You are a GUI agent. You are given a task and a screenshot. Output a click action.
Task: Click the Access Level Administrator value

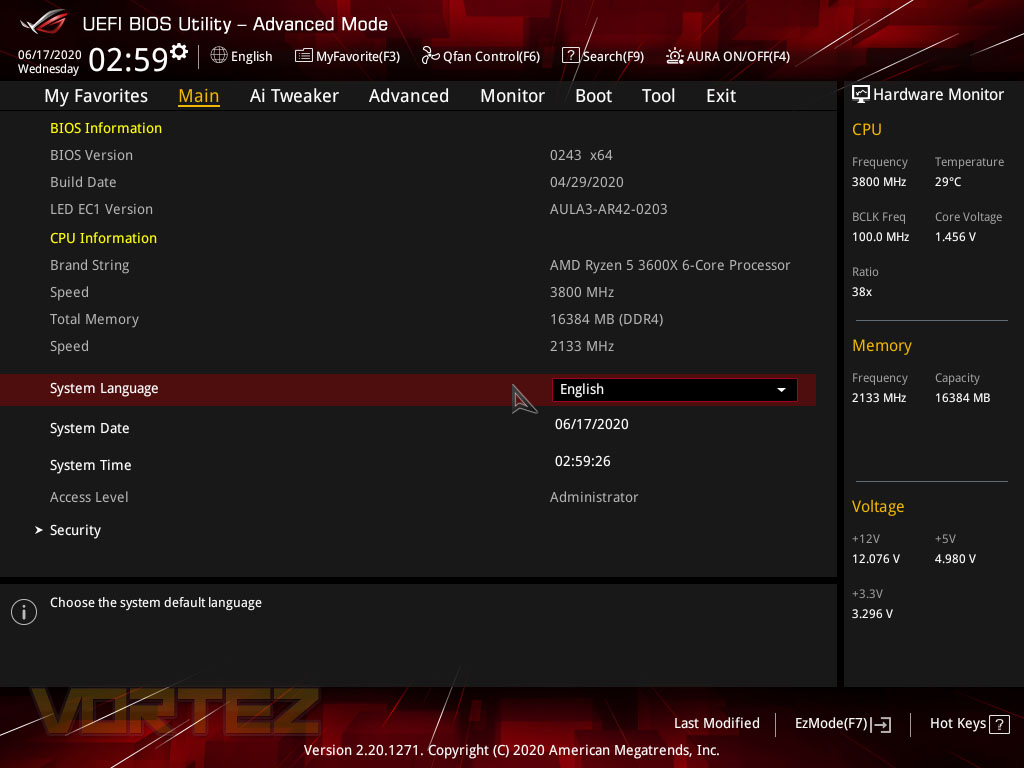tap(594, 497)
